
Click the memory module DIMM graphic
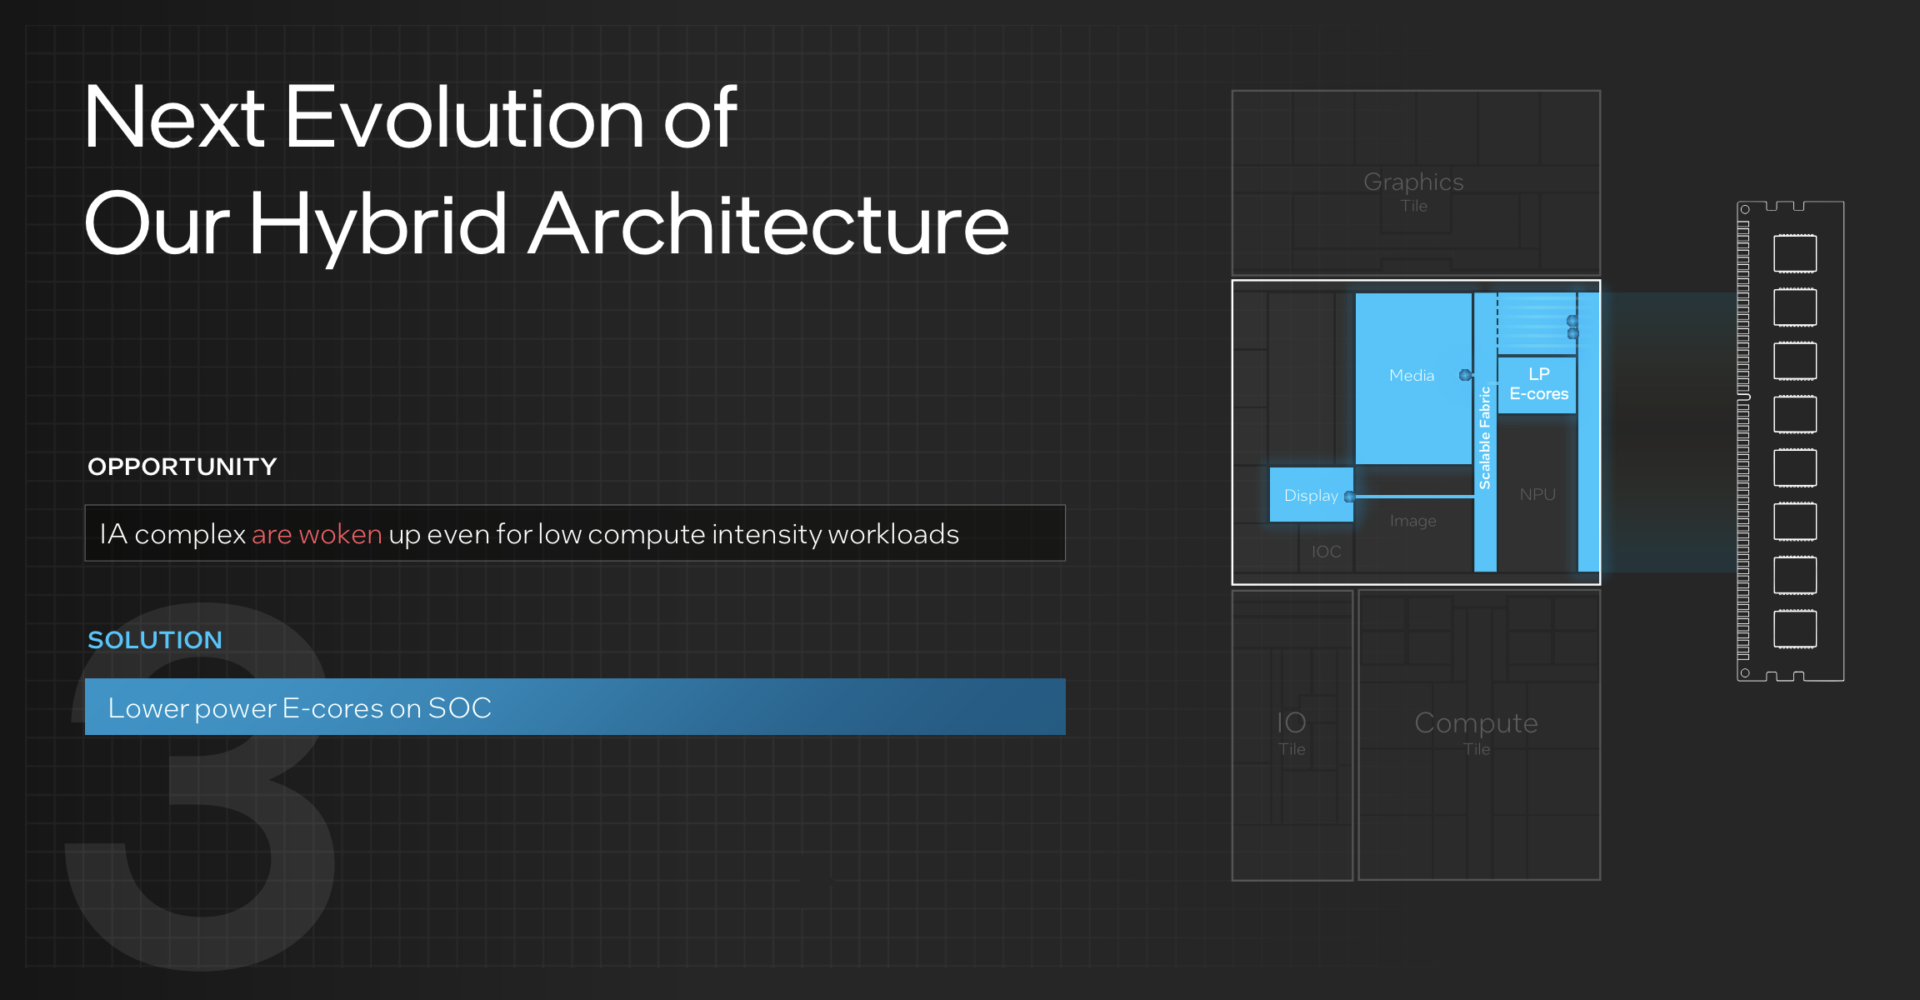[x=1790, y=441]
